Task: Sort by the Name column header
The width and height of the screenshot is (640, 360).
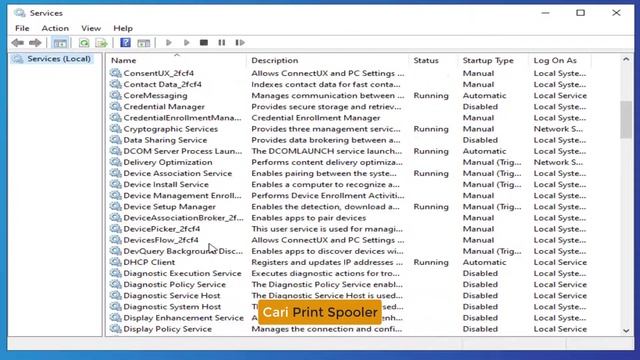Action: [x=177, y=60]
